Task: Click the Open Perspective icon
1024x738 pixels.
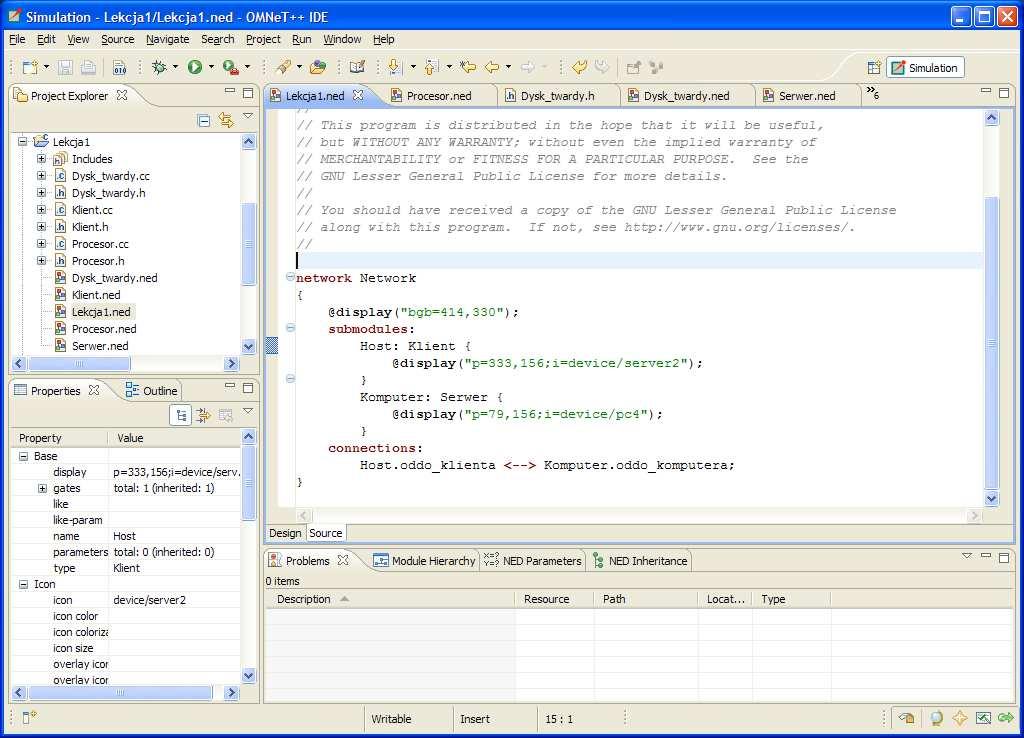Action: tap(874, 68)
